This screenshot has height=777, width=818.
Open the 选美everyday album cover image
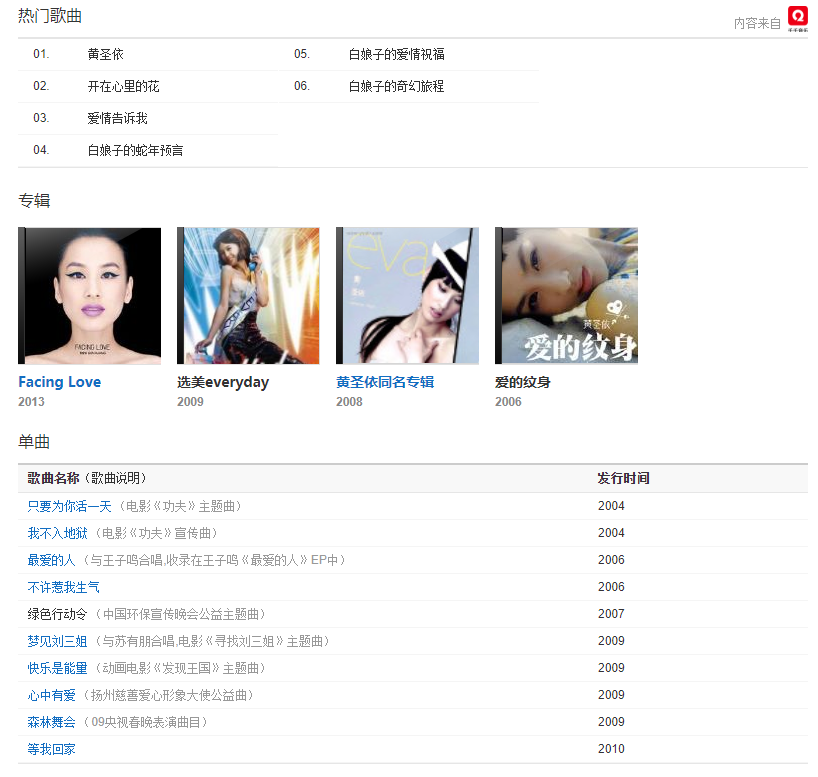[248, 295]
